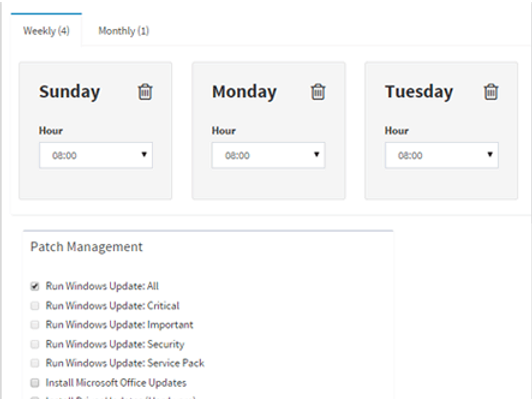
Task: Open the Monthly (1) tab
Action: (124, 31)
